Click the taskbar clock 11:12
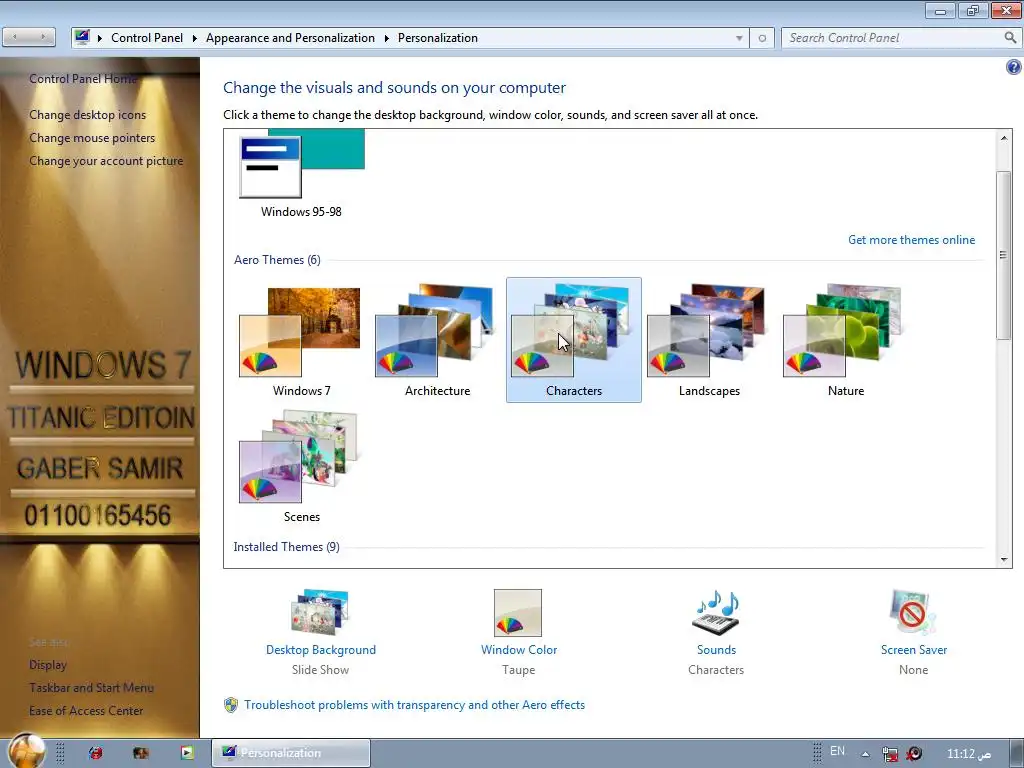Image resolution: width=1024 pixels, height=768 pixels. point(969,754)
